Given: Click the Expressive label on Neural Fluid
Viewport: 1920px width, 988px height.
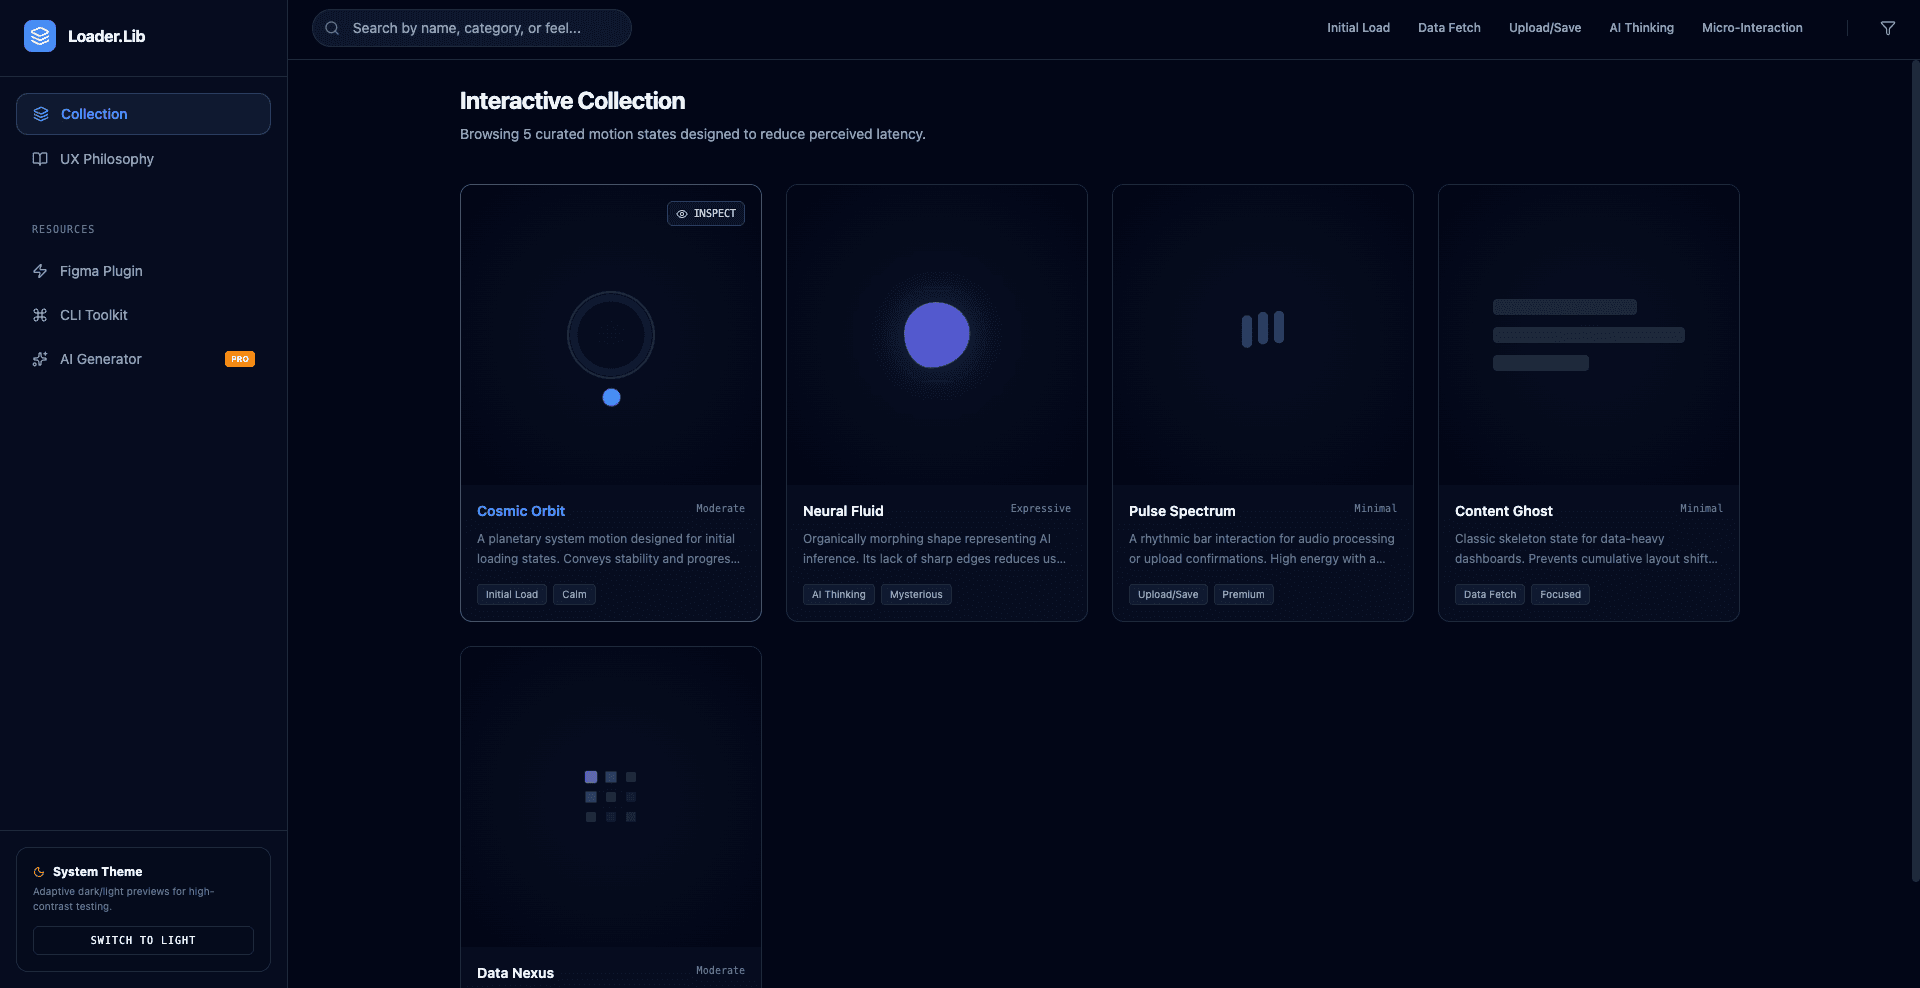Looking at the screenshot, I should click(x=1040, y=509).
